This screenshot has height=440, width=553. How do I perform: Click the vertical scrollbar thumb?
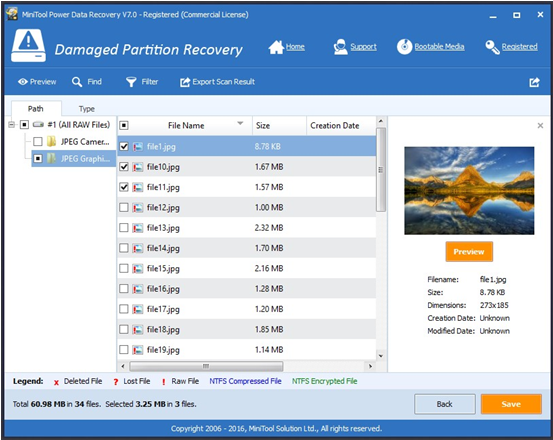(x=381, y=170)
